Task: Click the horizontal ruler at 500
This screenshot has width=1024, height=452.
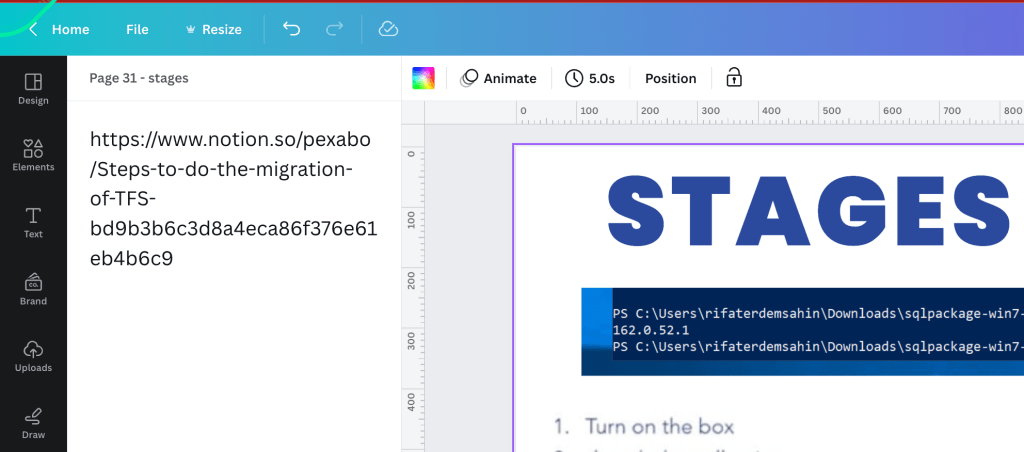Action: click(831, 112)
